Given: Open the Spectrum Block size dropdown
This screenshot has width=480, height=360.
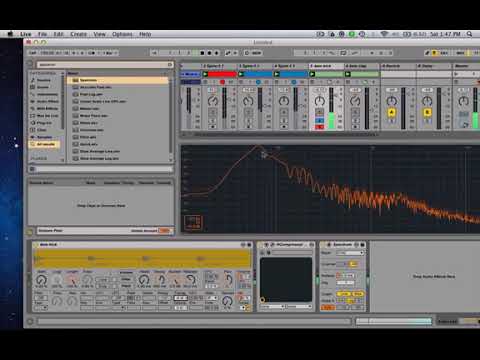Looking at the screenshot, I should click(x=350, y=253).
